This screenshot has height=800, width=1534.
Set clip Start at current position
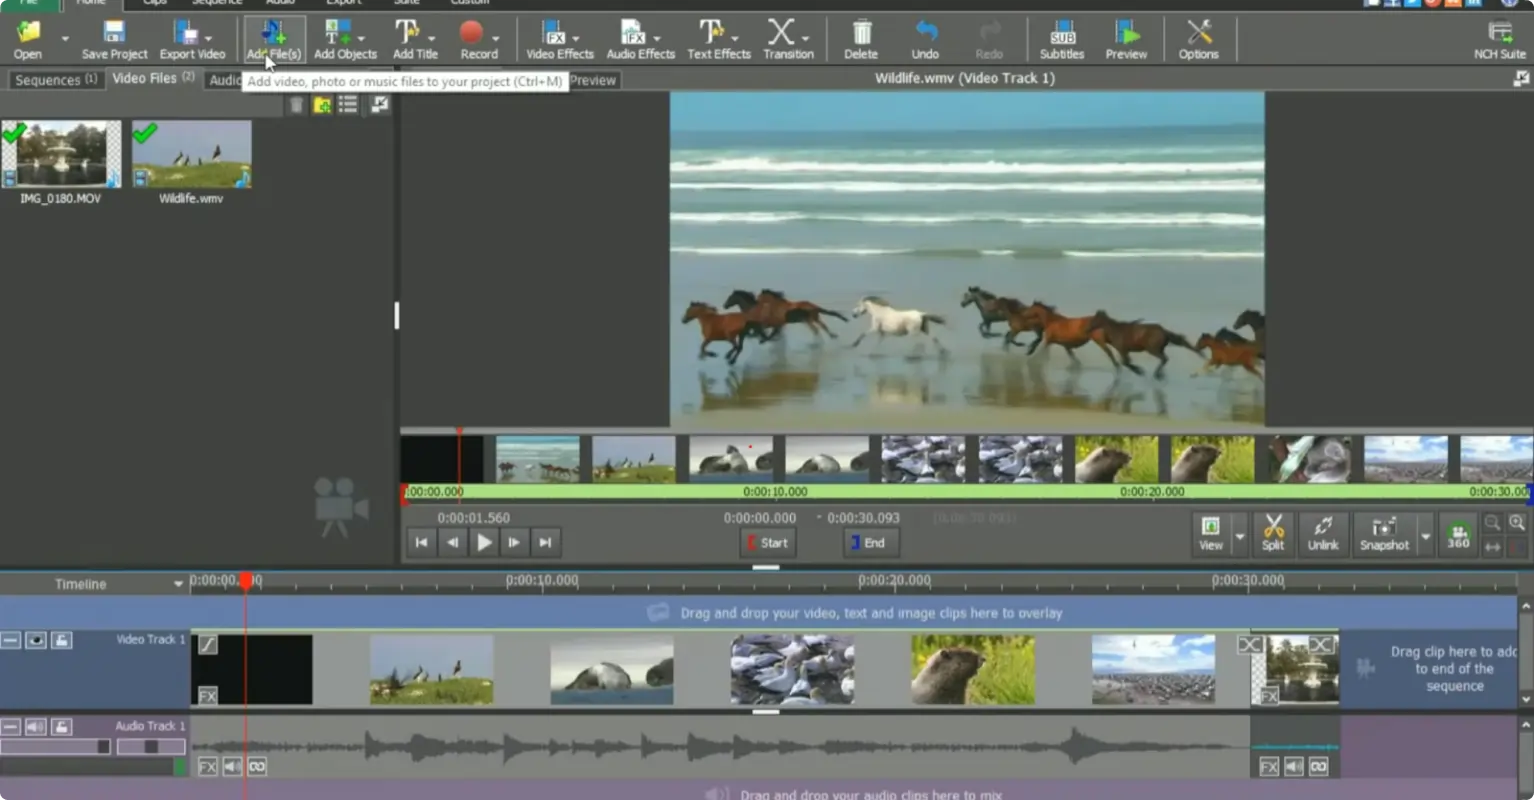coord(767,542)
